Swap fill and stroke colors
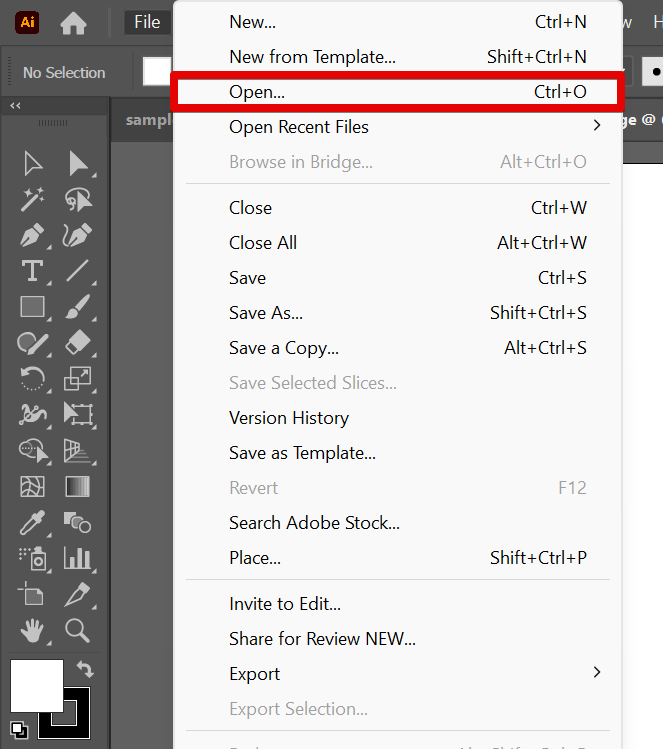 tap(84, 670)
